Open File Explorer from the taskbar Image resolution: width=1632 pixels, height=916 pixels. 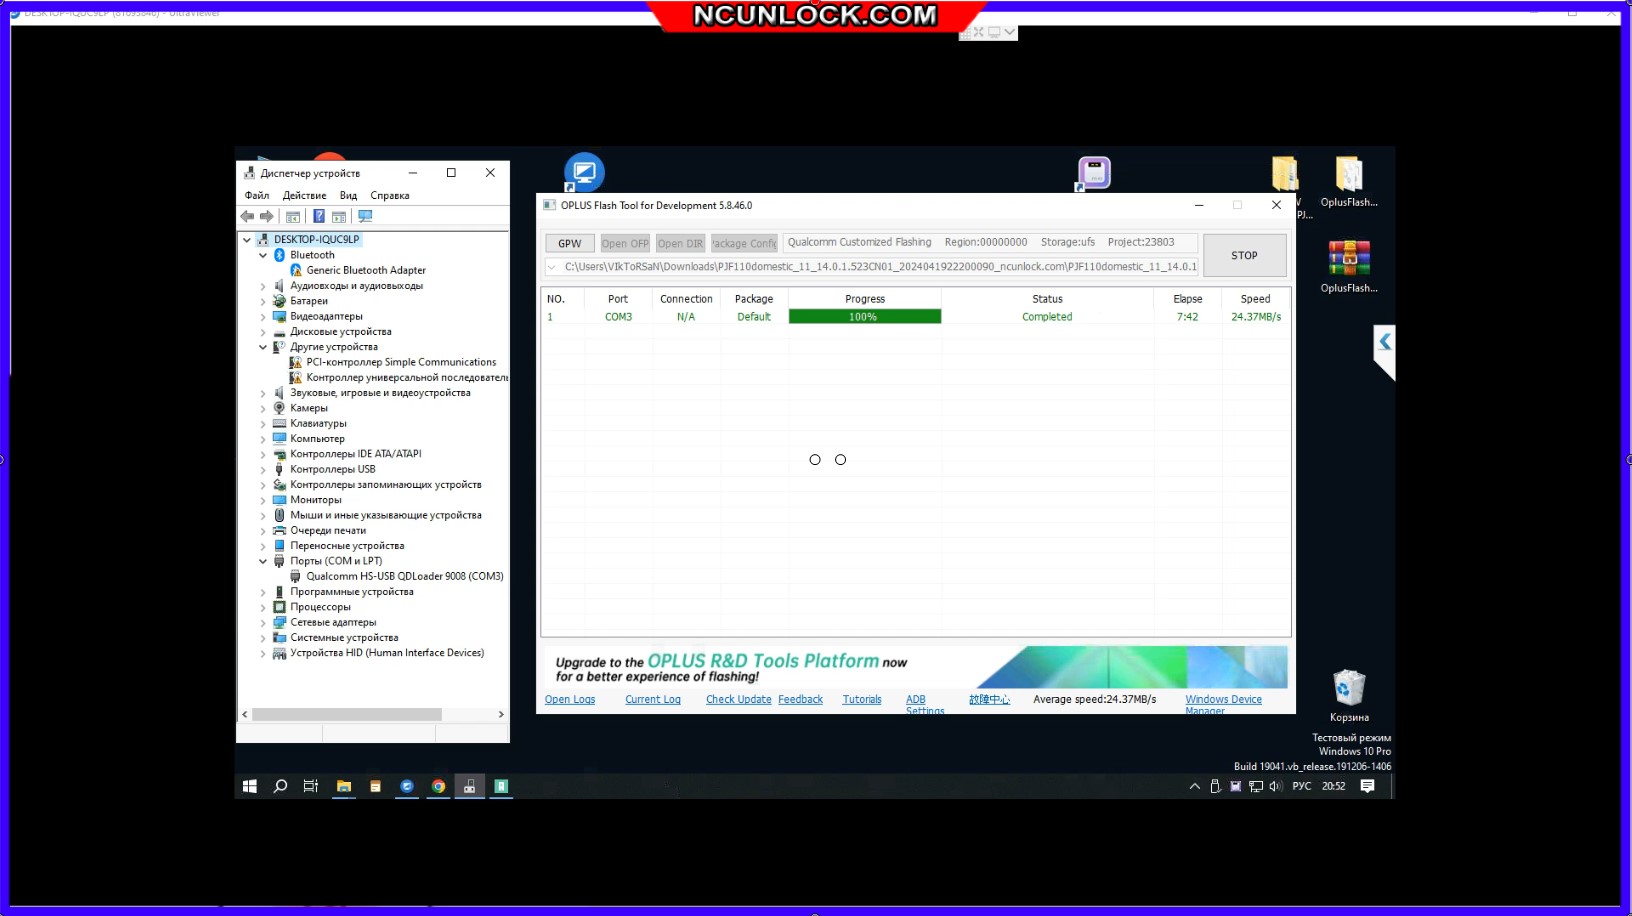[343, 787]
